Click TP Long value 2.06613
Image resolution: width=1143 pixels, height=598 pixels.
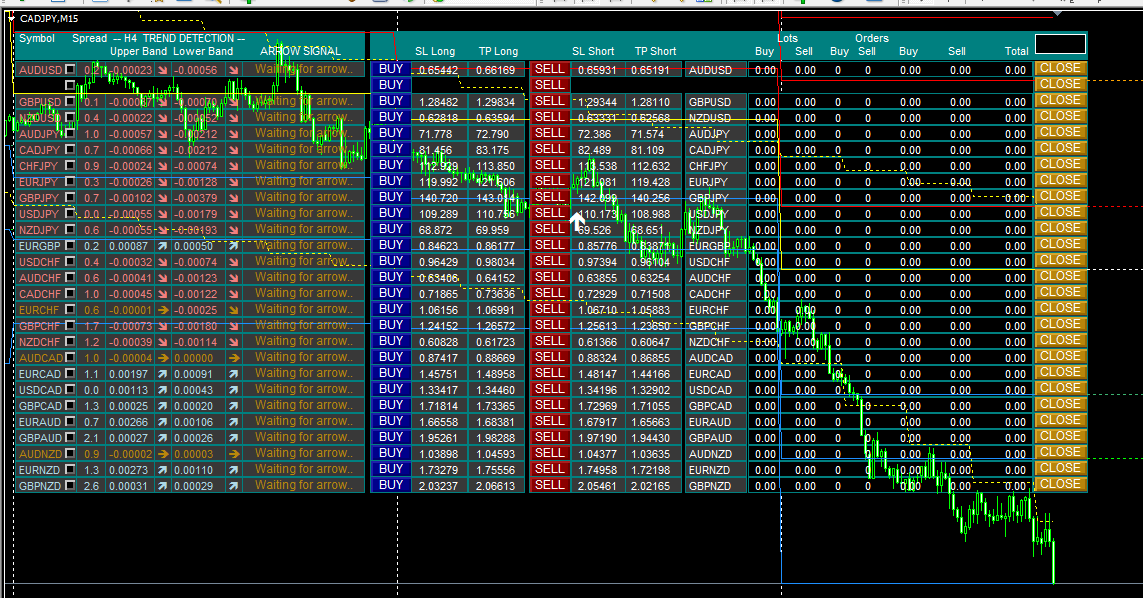click(496, 486)
